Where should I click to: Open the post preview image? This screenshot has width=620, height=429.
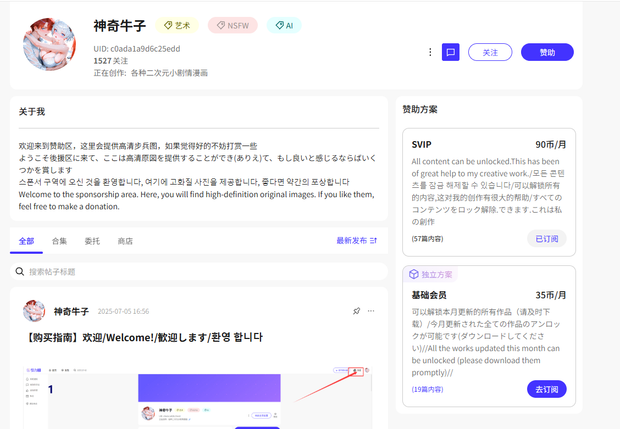[x=198, y=397]
